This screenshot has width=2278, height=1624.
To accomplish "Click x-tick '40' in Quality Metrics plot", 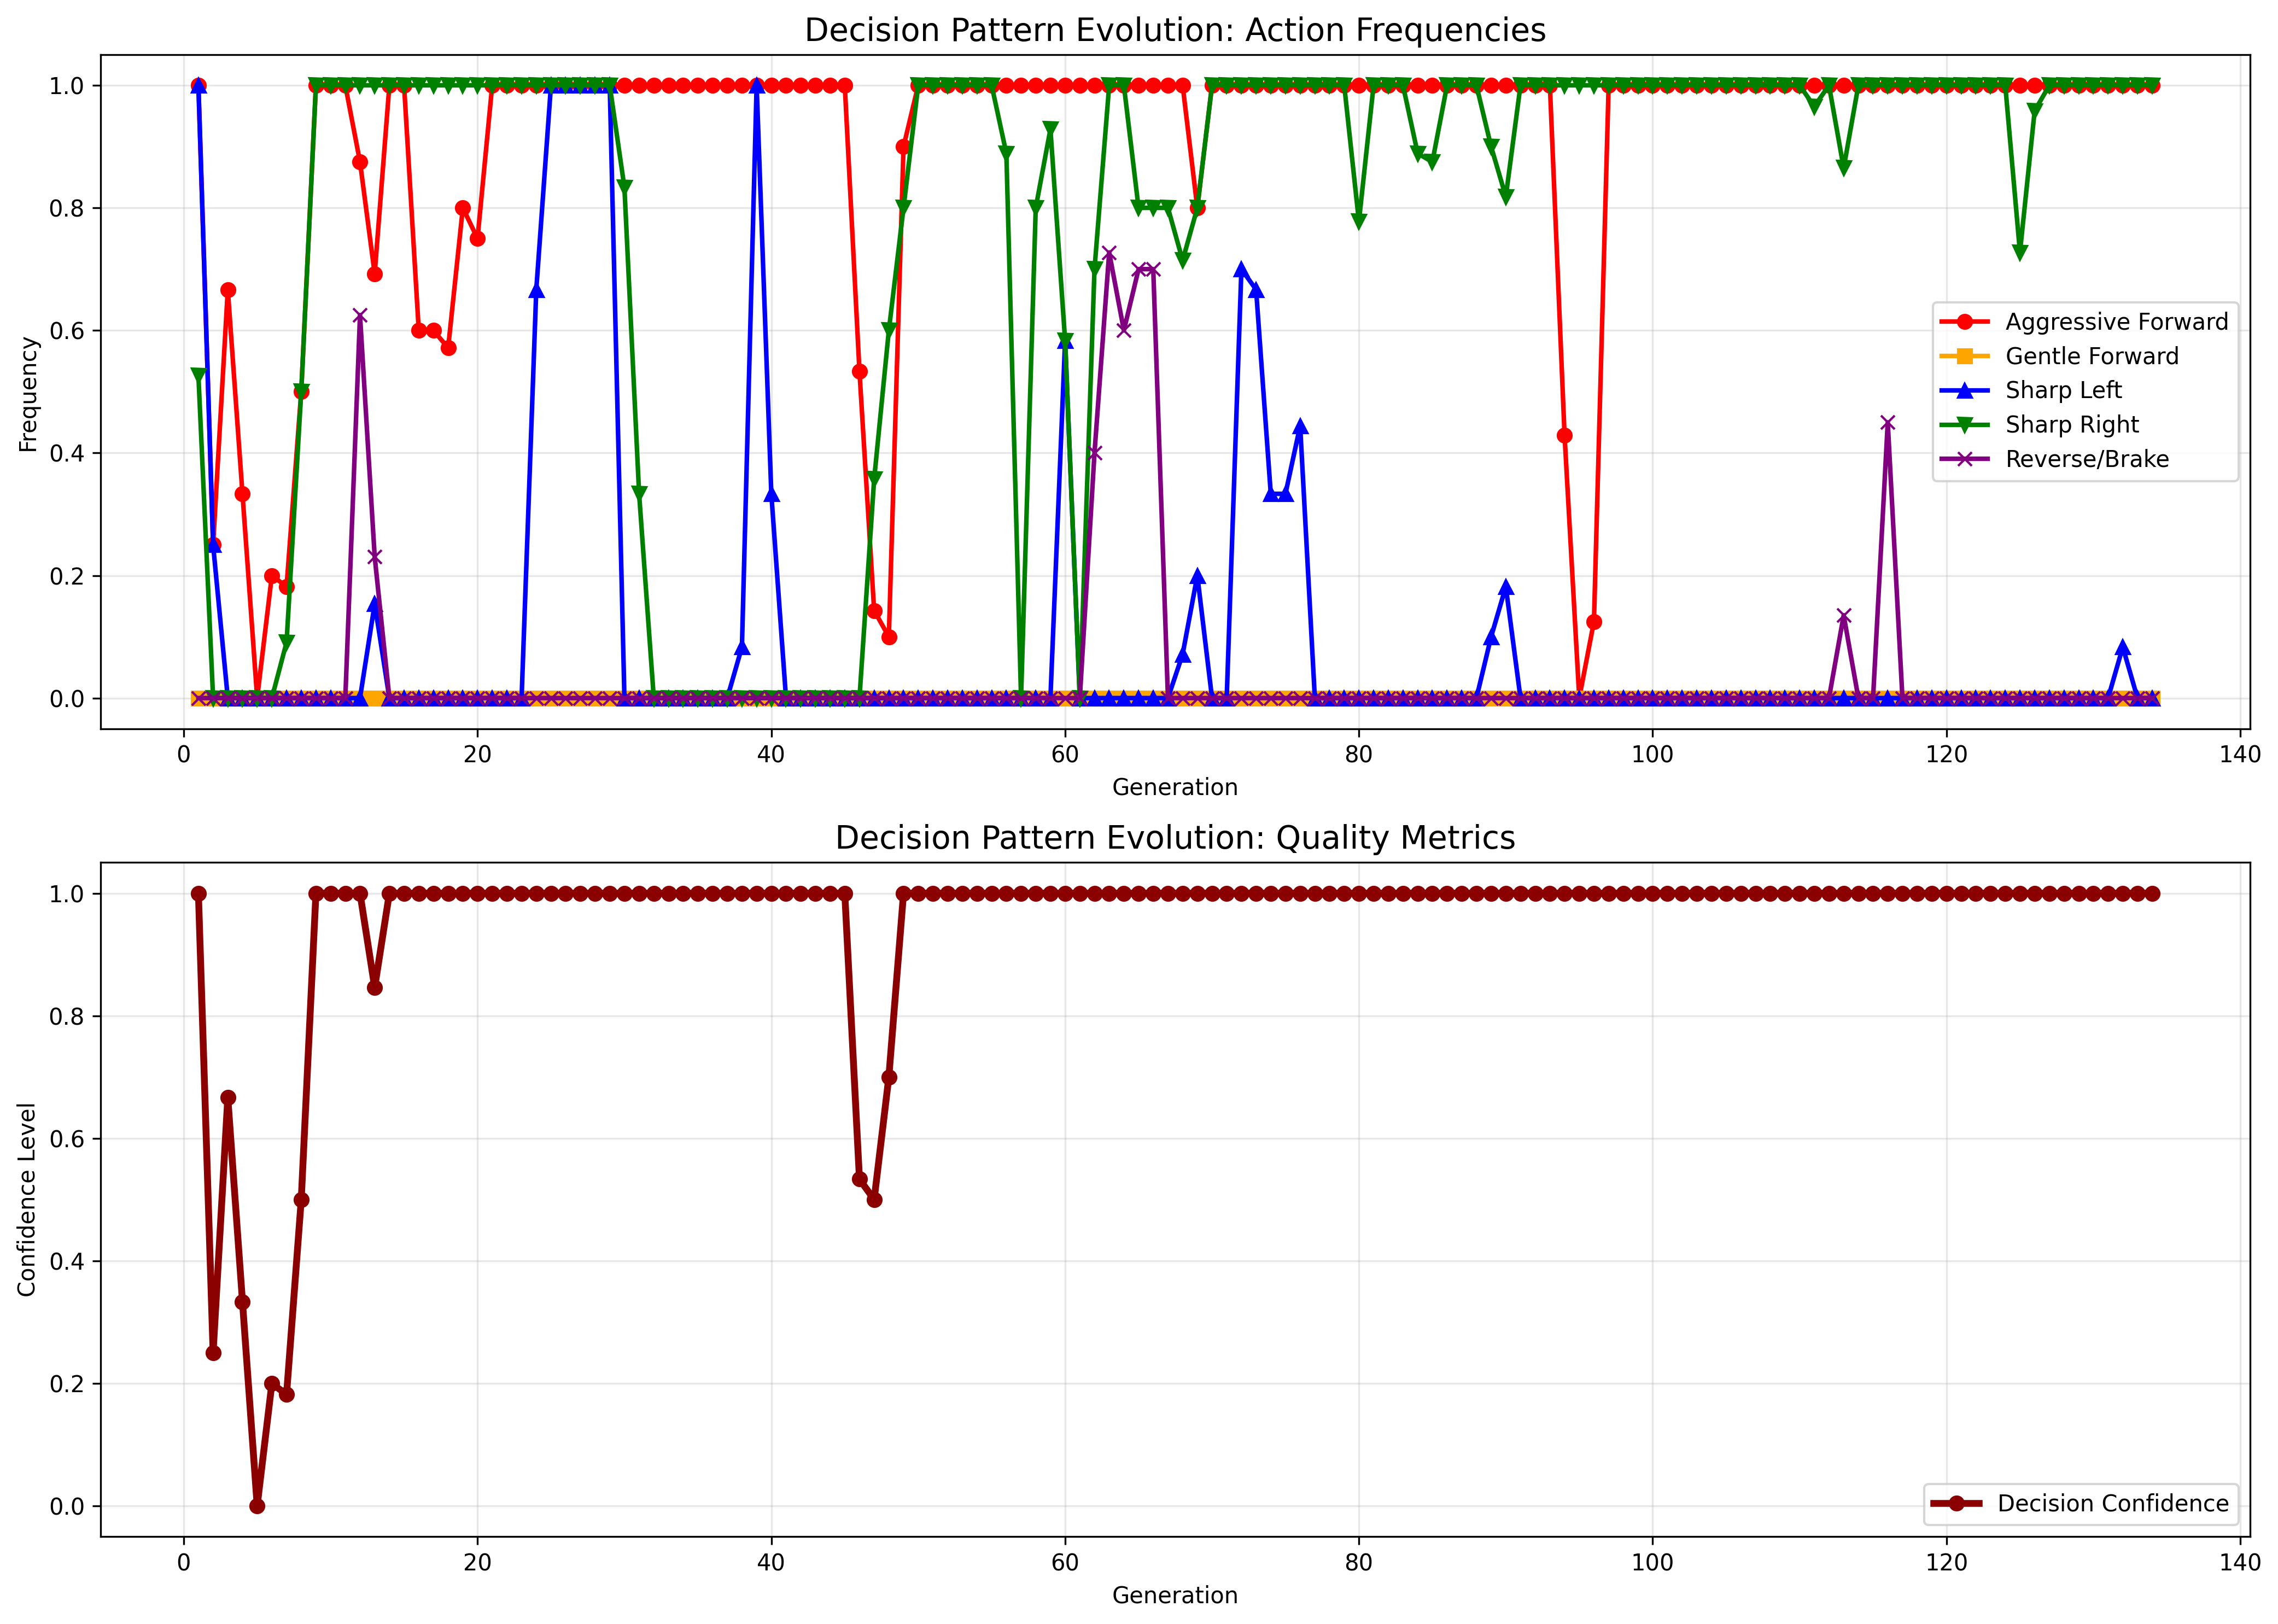I will click(771, 1563).
